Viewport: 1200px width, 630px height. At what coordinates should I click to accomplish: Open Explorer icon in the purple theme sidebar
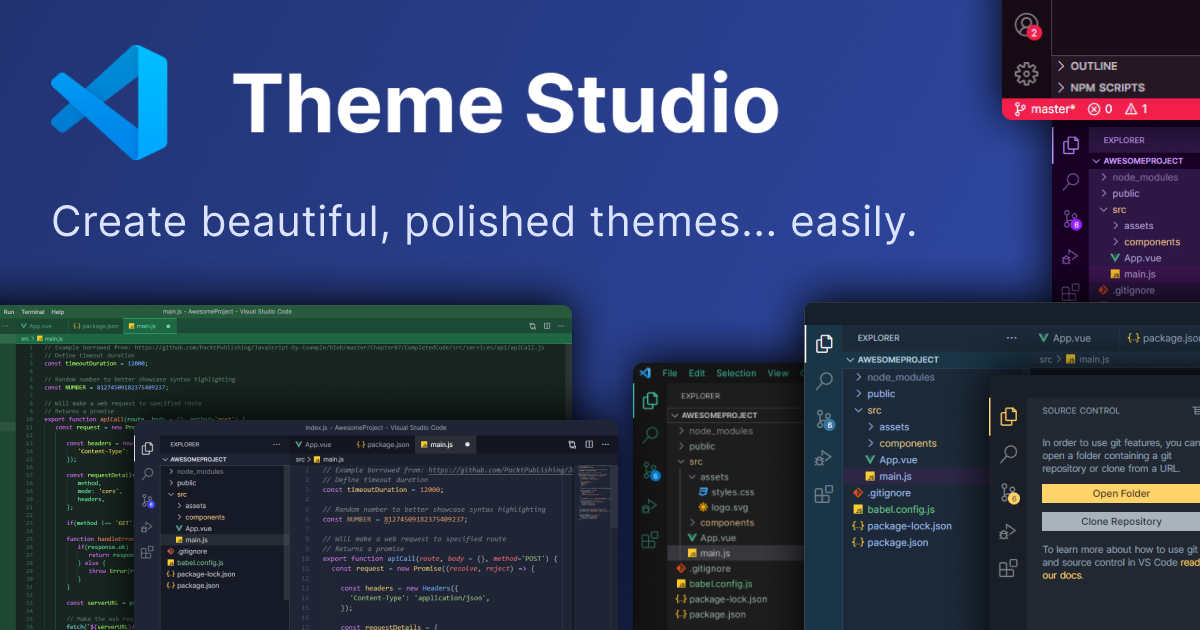click(1071, 145)
